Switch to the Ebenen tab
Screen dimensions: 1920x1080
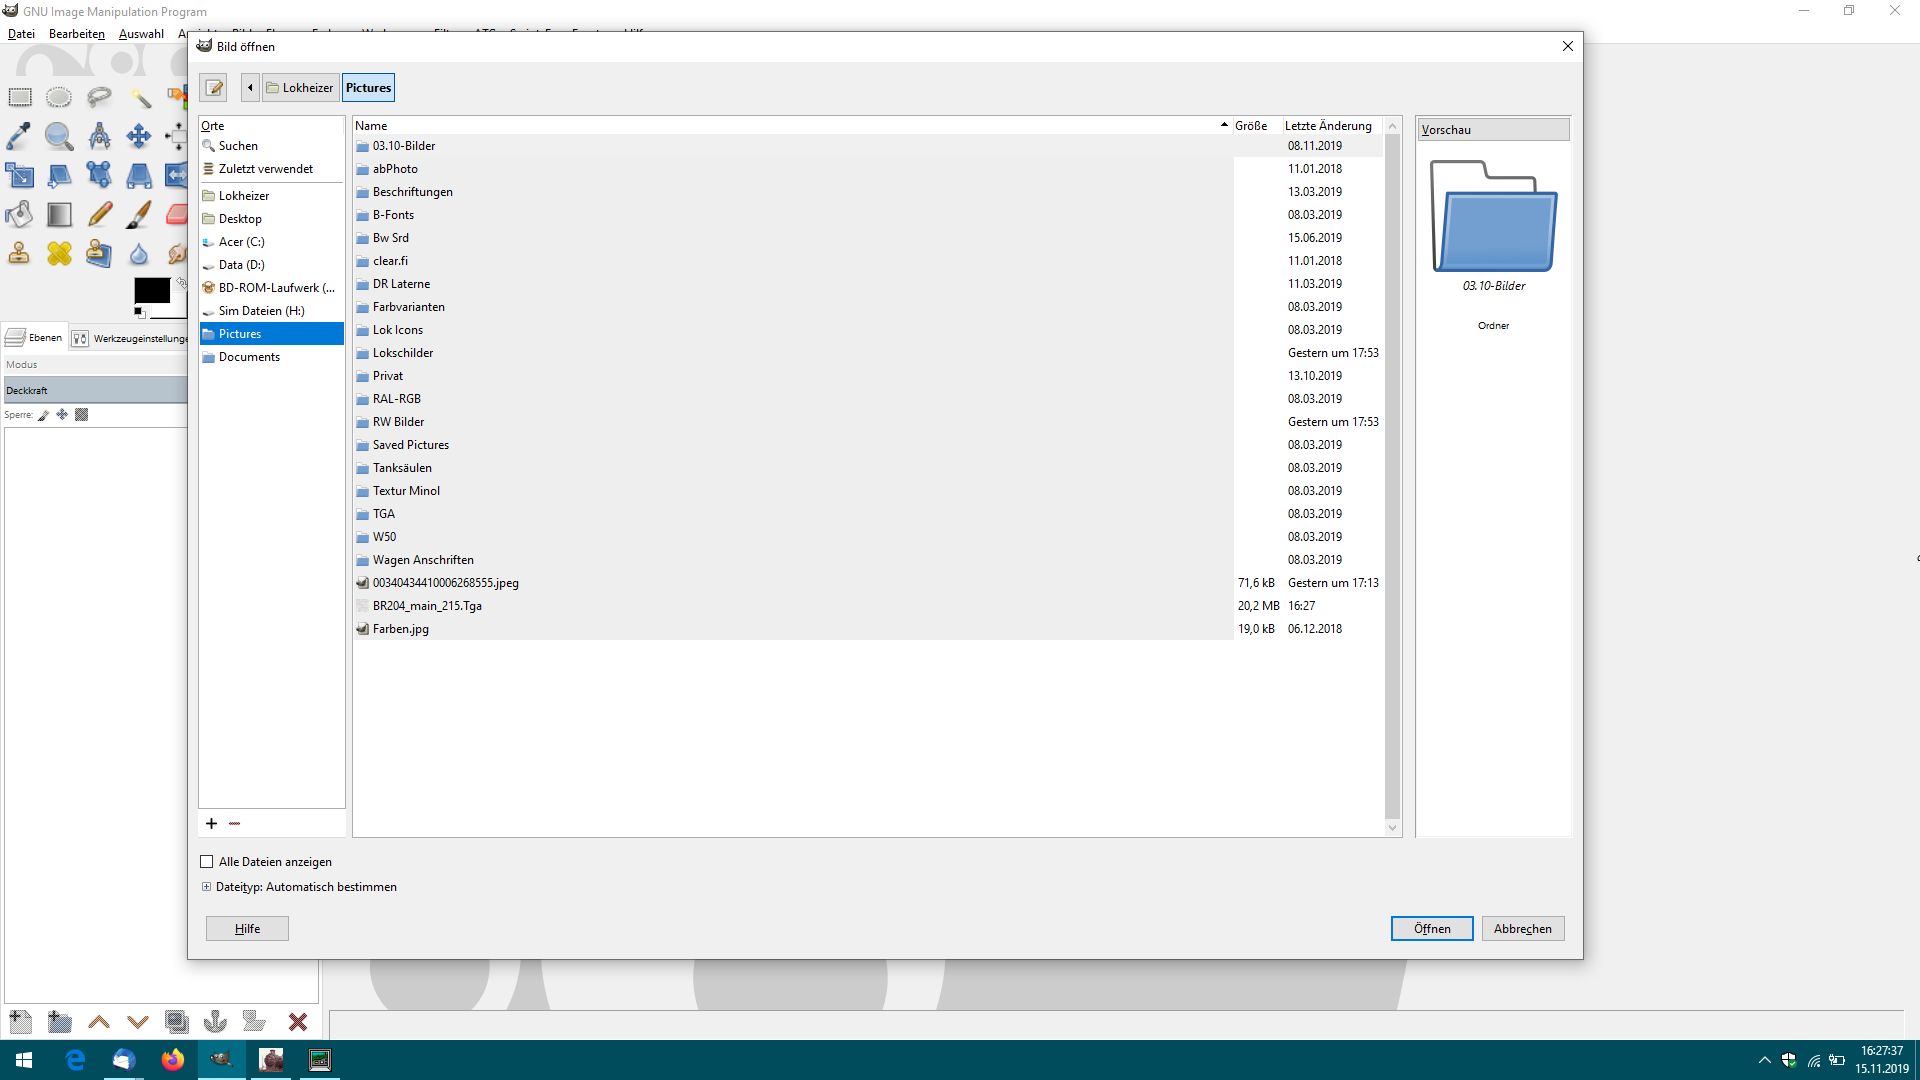tap(35, 338)
